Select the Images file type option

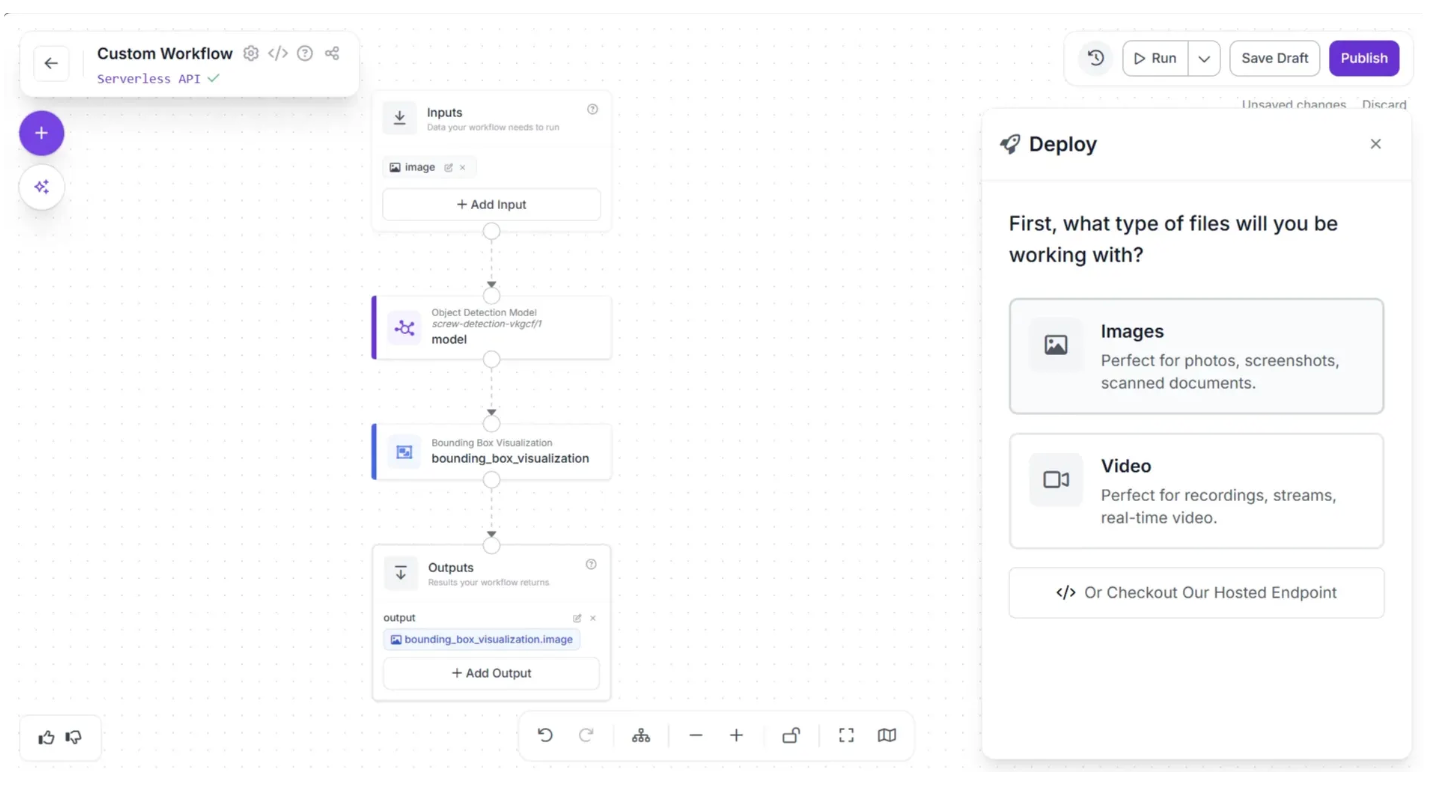tap(1196, 356)
